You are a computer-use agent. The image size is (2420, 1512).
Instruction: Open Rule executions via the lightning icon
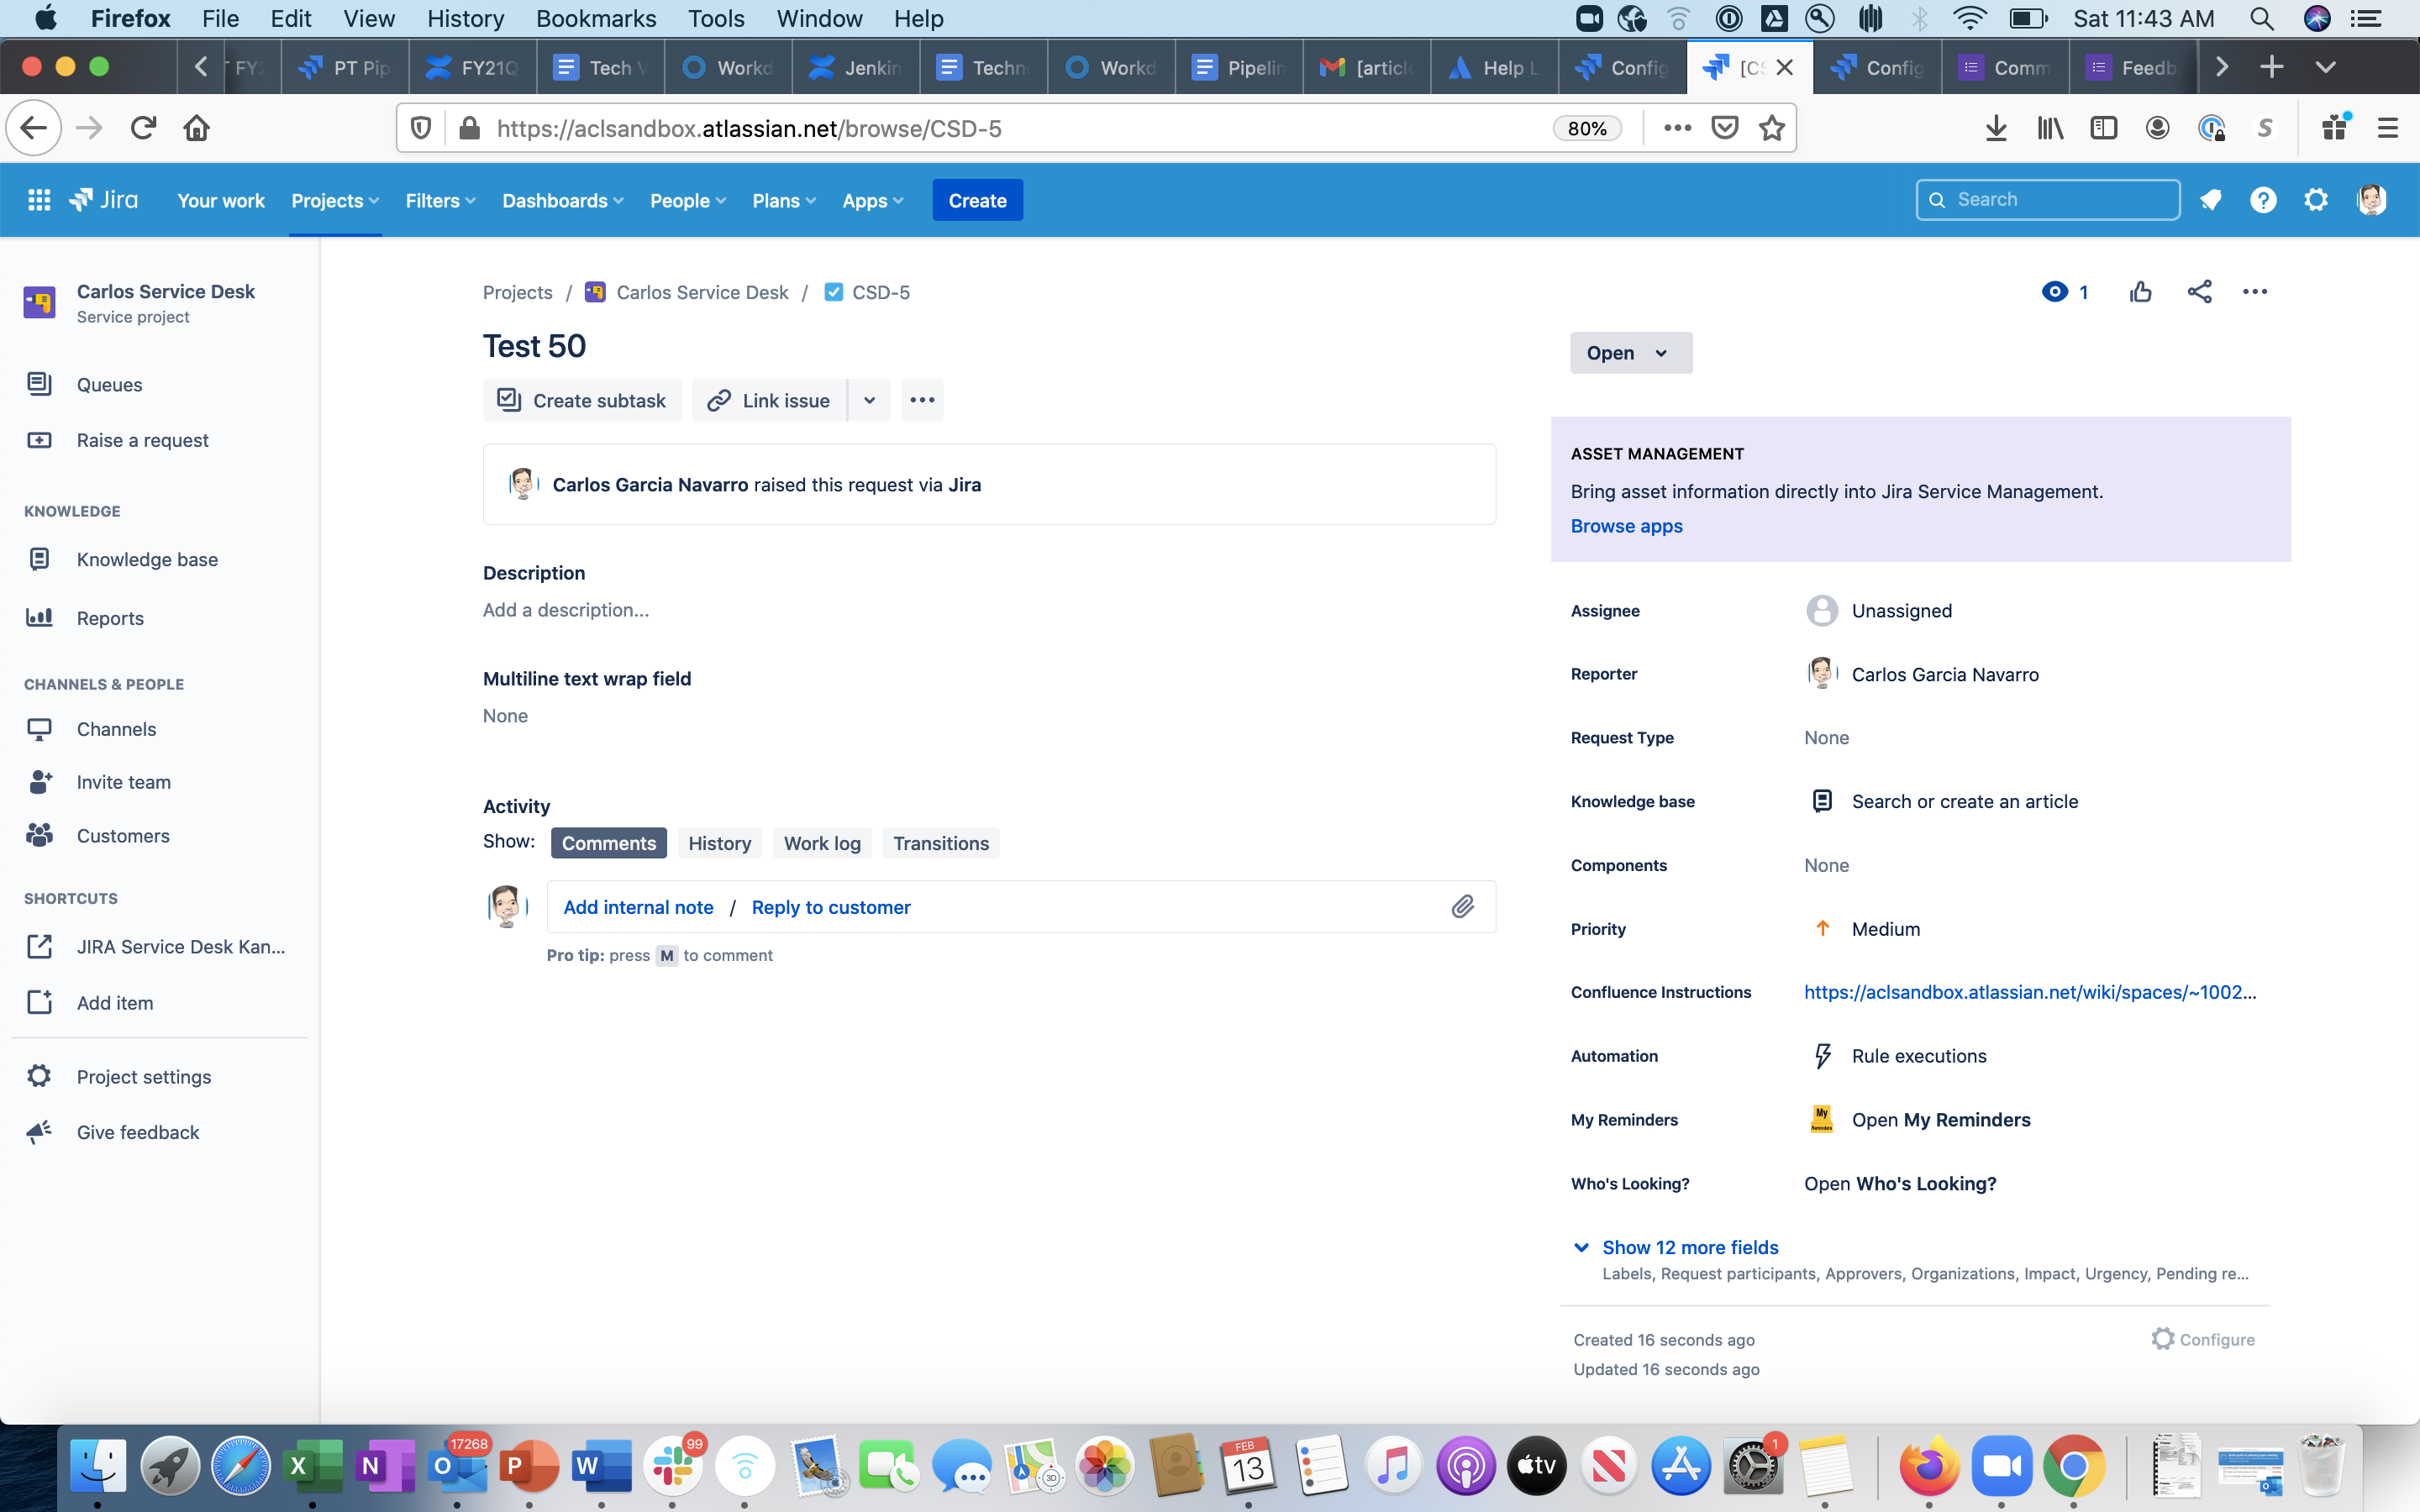point(1822,1055)
